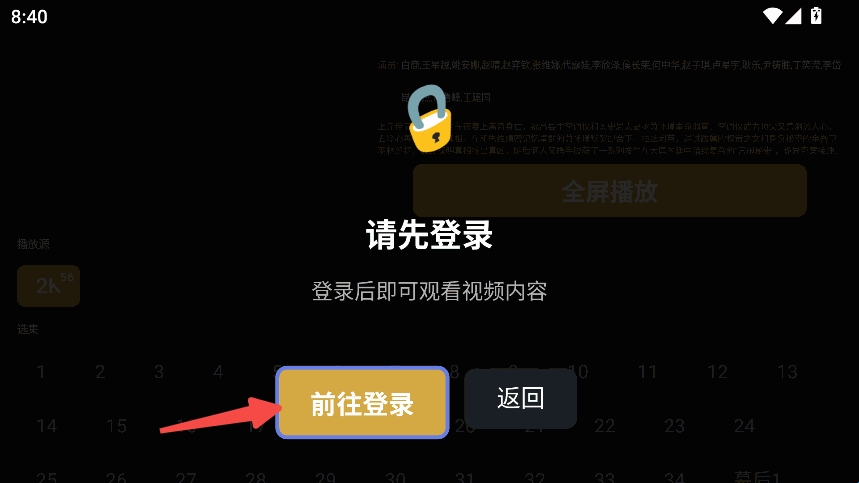Tap the 前往登录 login button
Screen dimensions: 859x483
click(362, 402)
